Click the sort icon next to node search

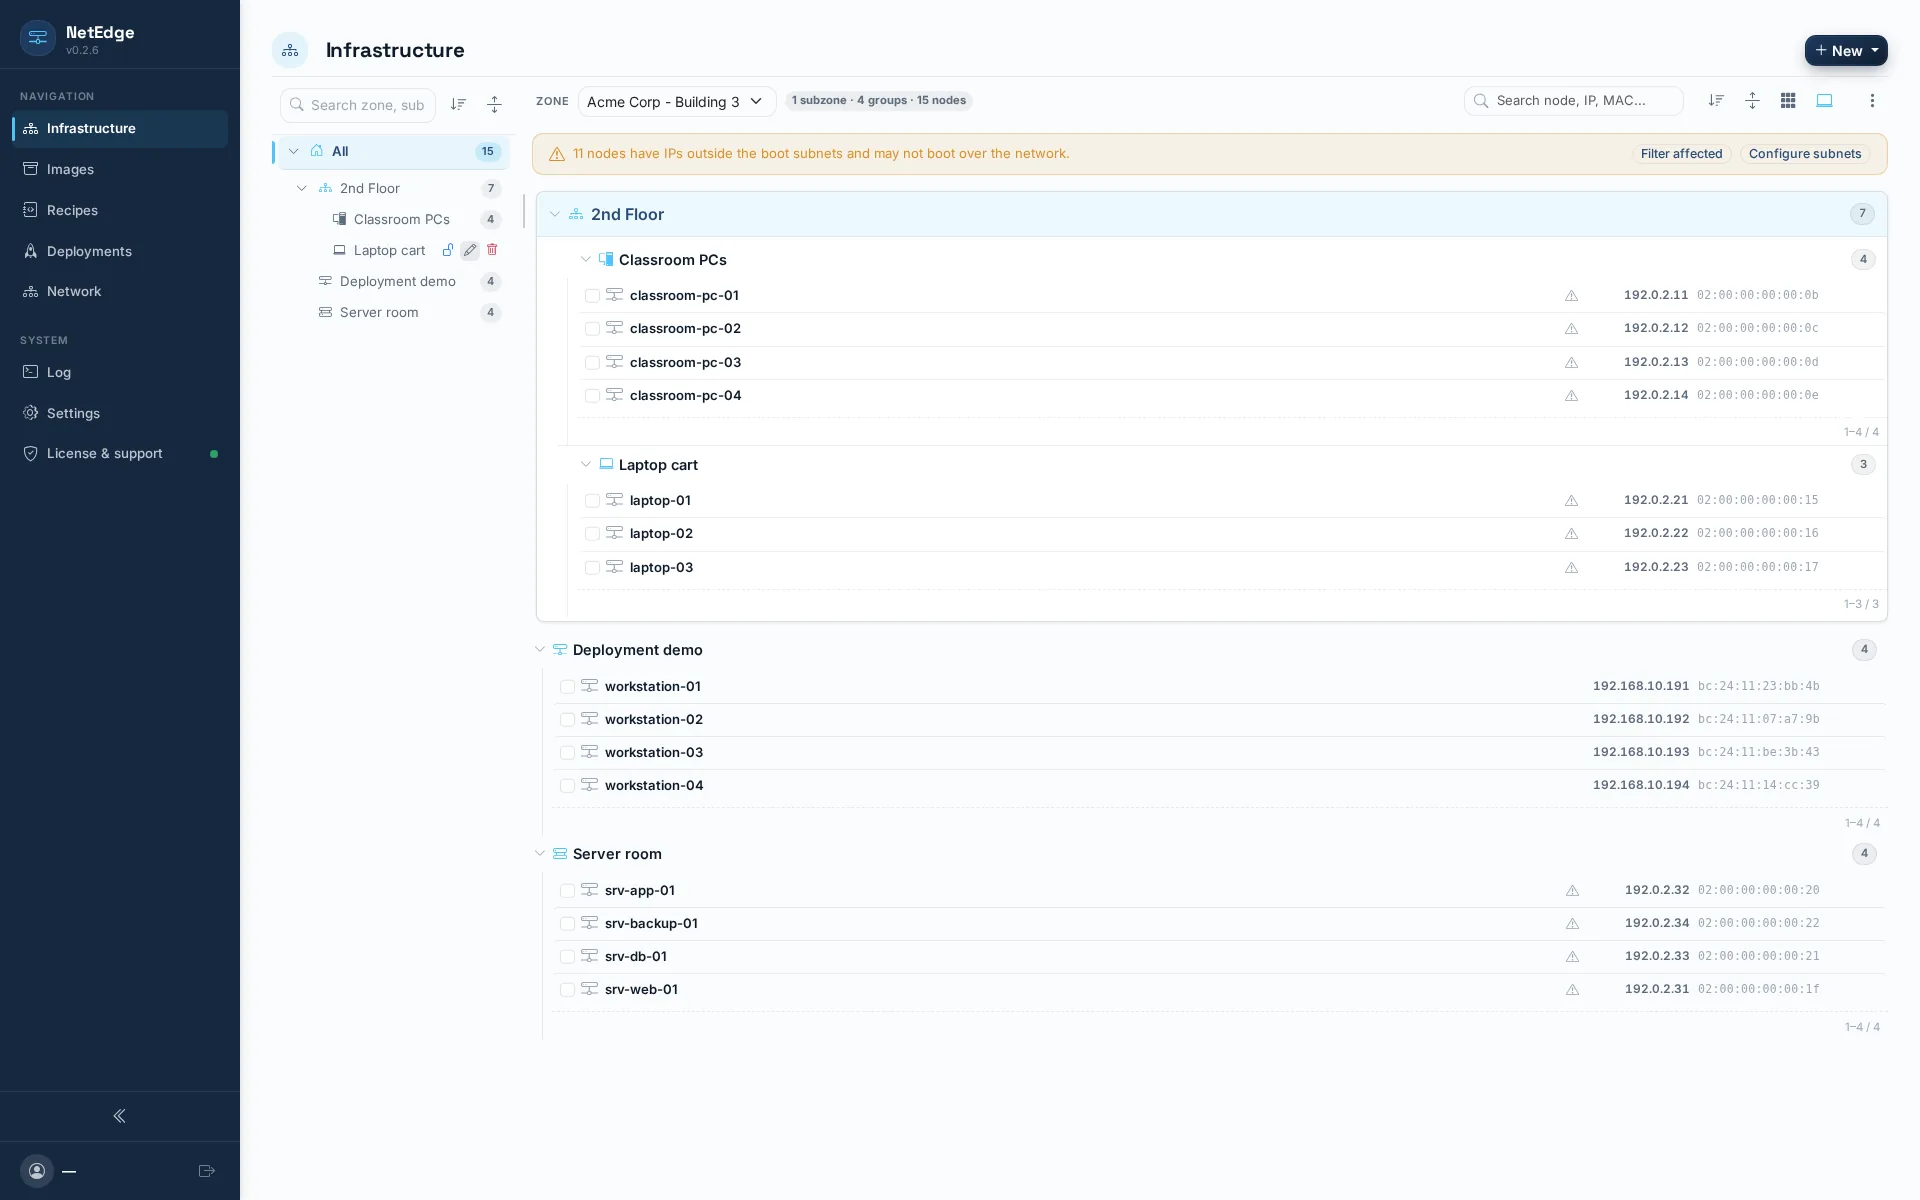coord(1716,100)
